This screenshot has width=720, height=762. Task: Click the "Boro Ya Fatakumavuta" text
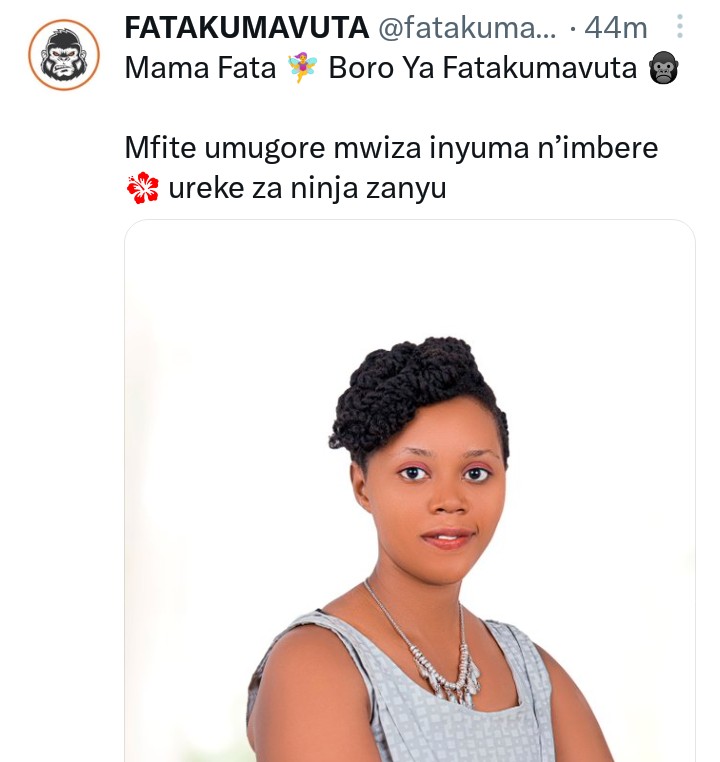[x=482, y=68]
